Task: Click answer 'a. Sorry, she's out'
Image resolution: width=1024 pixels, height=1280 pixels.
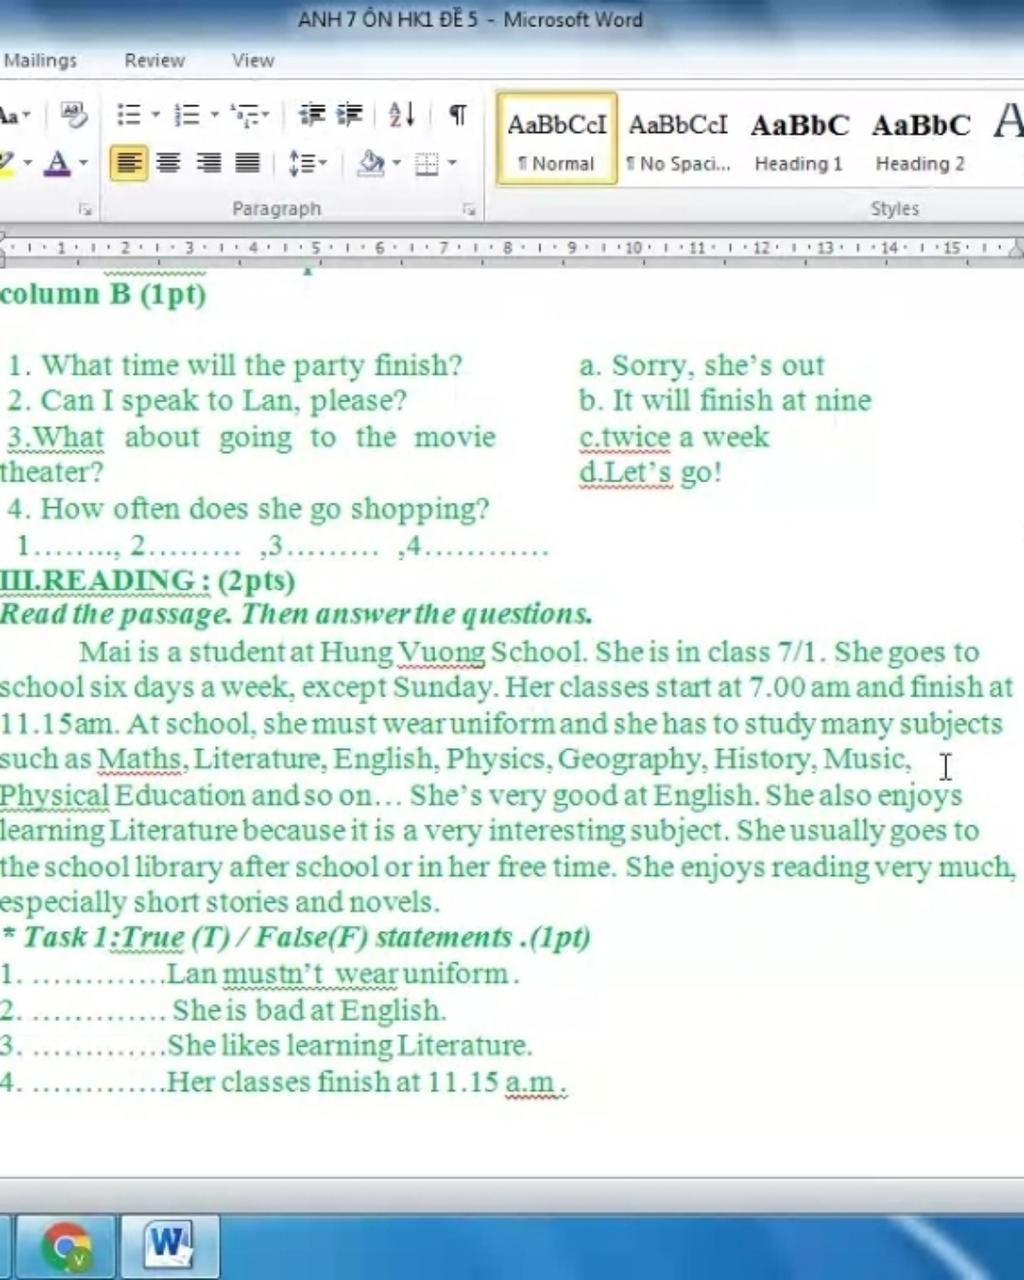Action: [x=702, y=365]
